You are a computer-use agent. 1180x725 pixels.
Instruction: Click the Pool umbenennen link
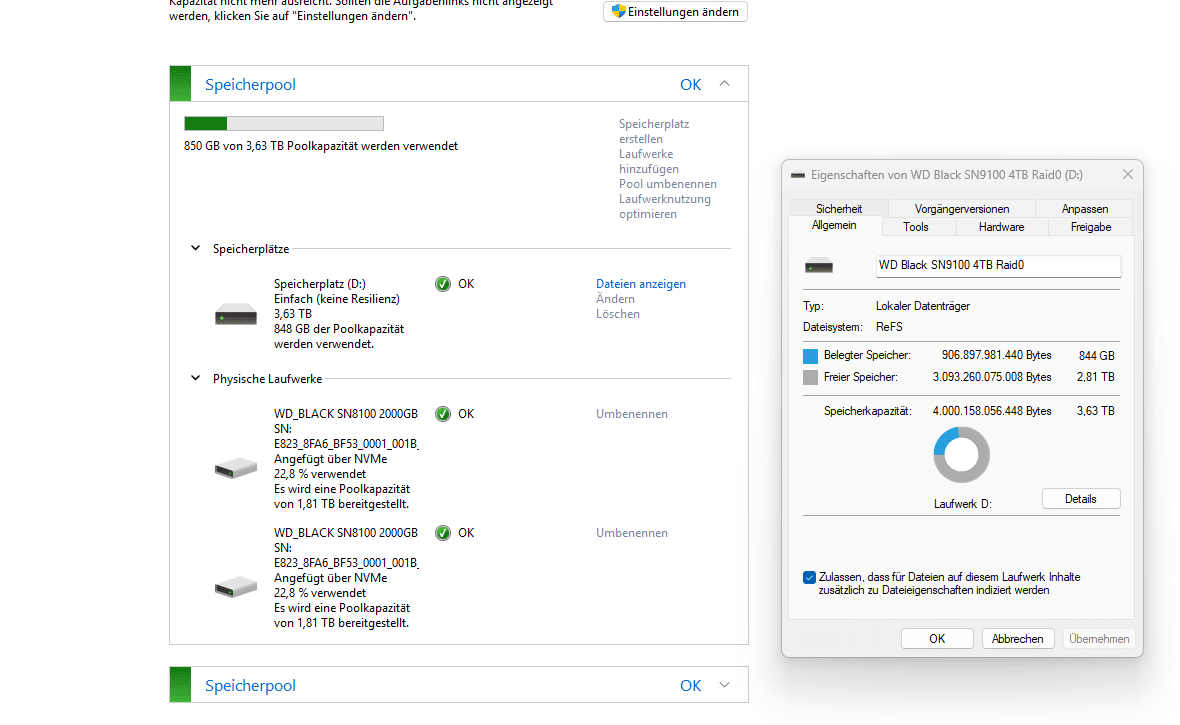point(668,184)
